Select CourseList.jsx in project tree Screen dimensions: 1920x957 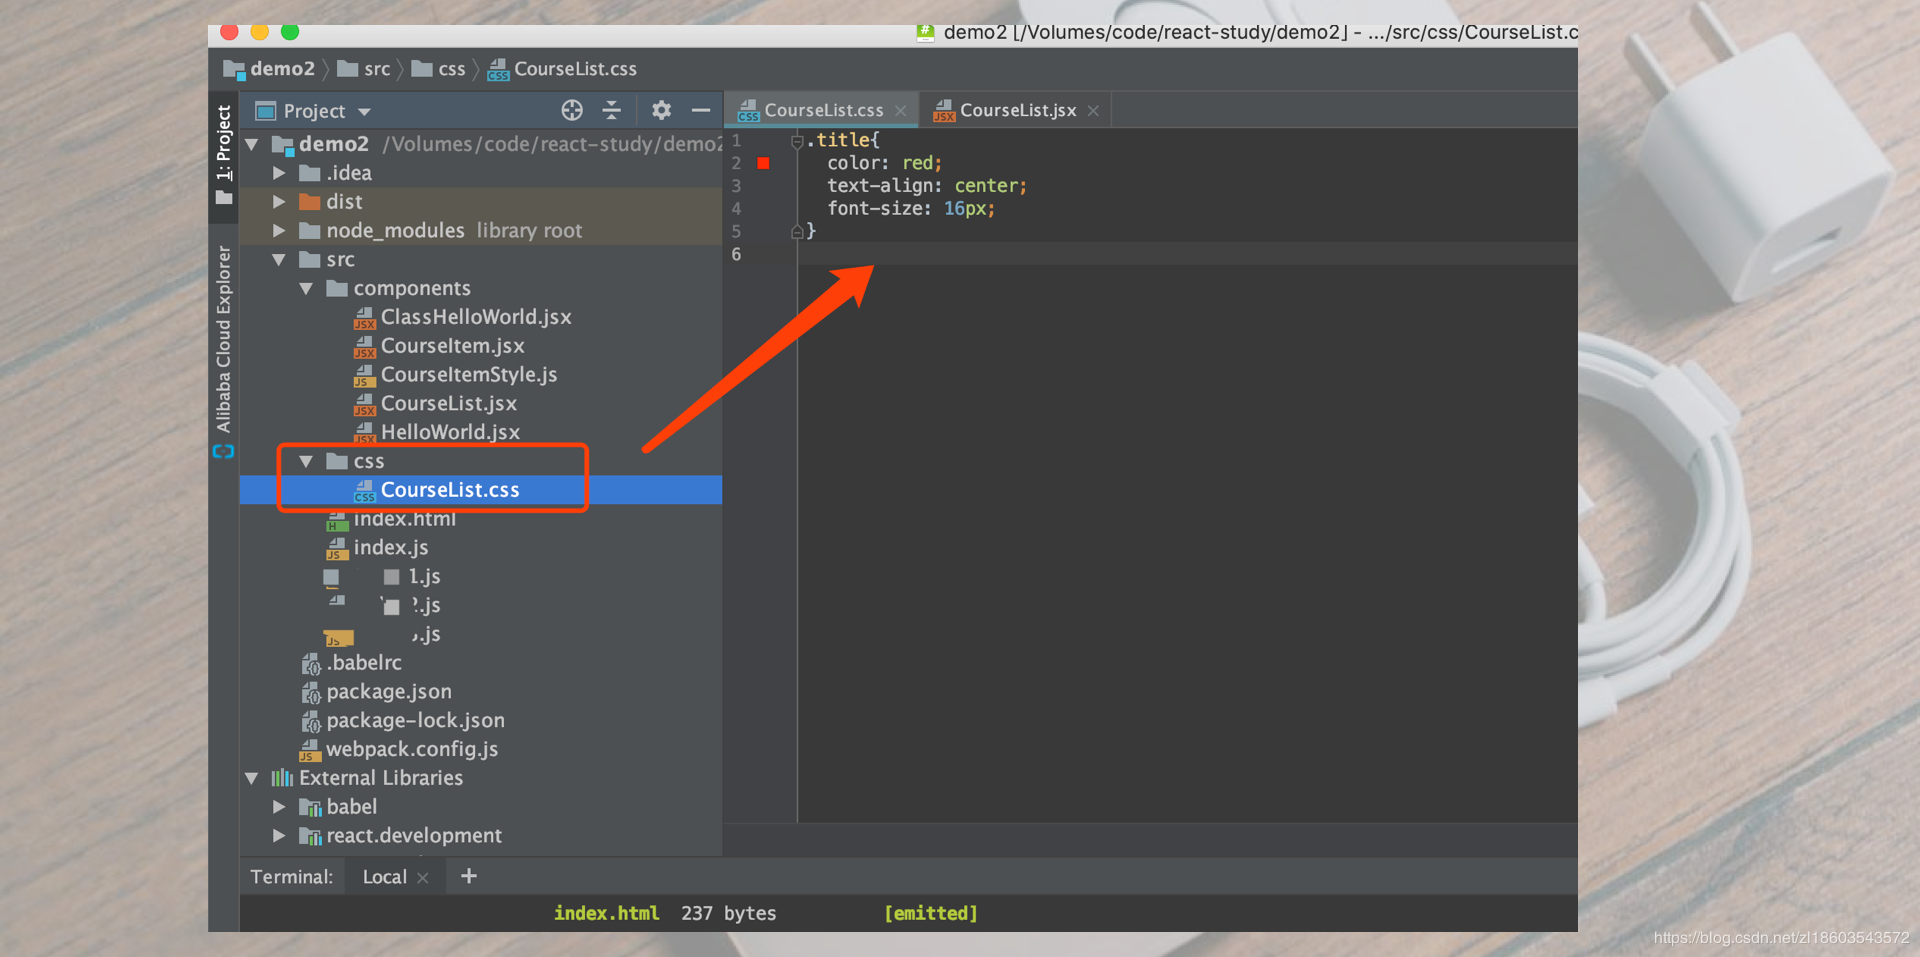[x=449, y=404]
